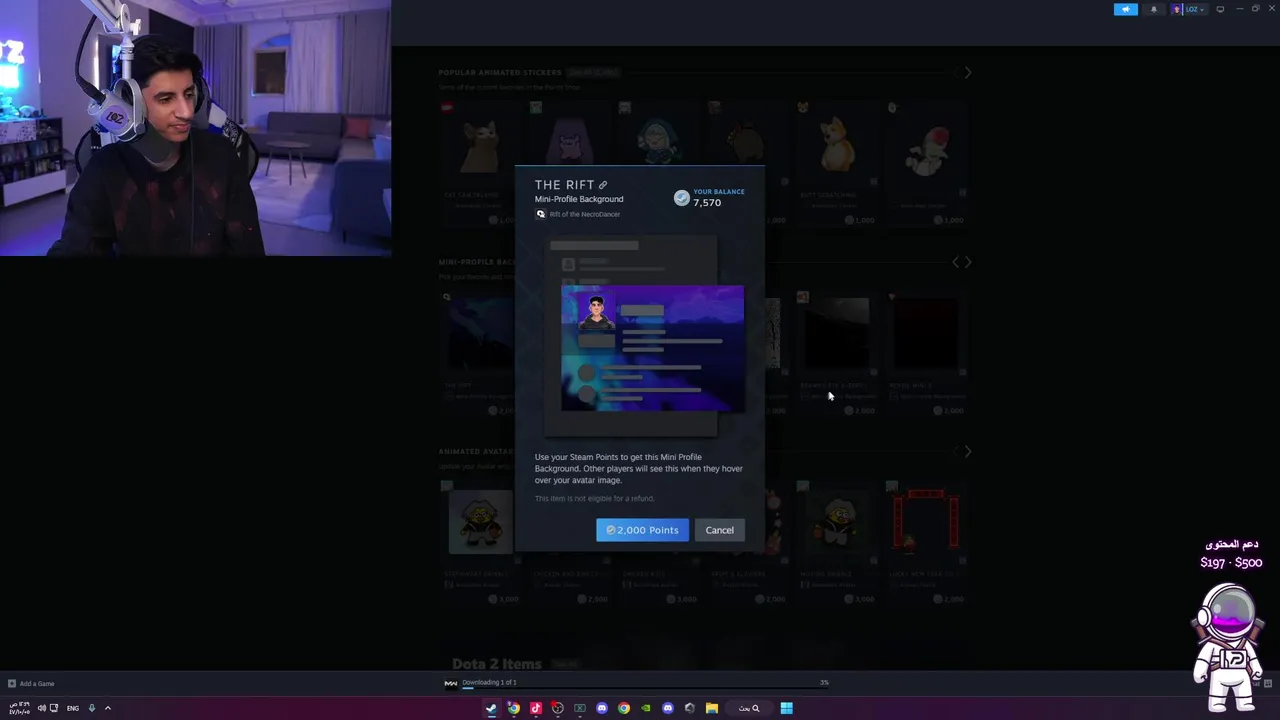Image resolution: width=1280 pixels, height=720 pixels.
Task: Open File Explorer from the taskbar
Action: click(712, 708)
